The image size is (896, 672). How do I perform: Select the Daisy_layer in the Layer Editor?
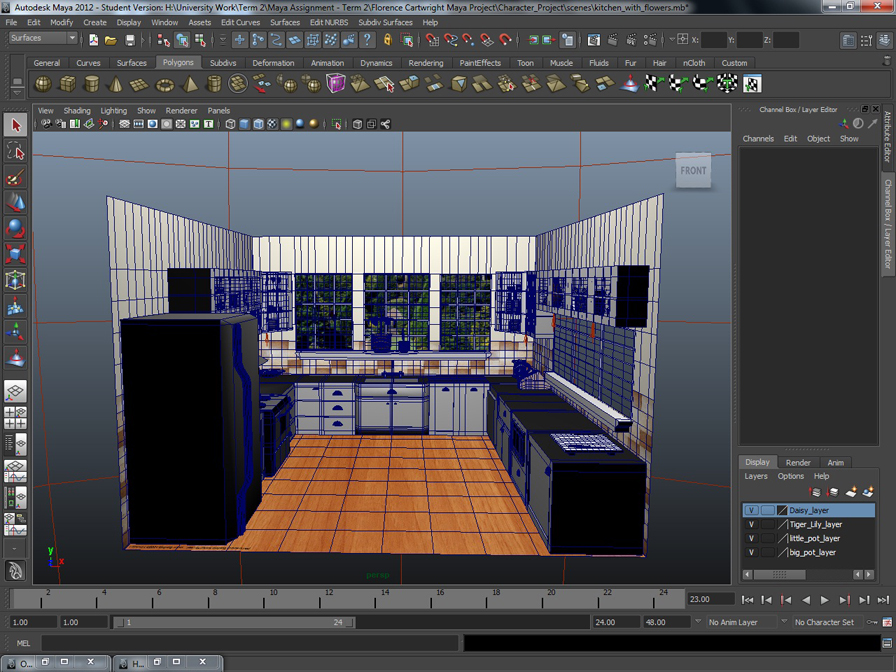[810, 510]
